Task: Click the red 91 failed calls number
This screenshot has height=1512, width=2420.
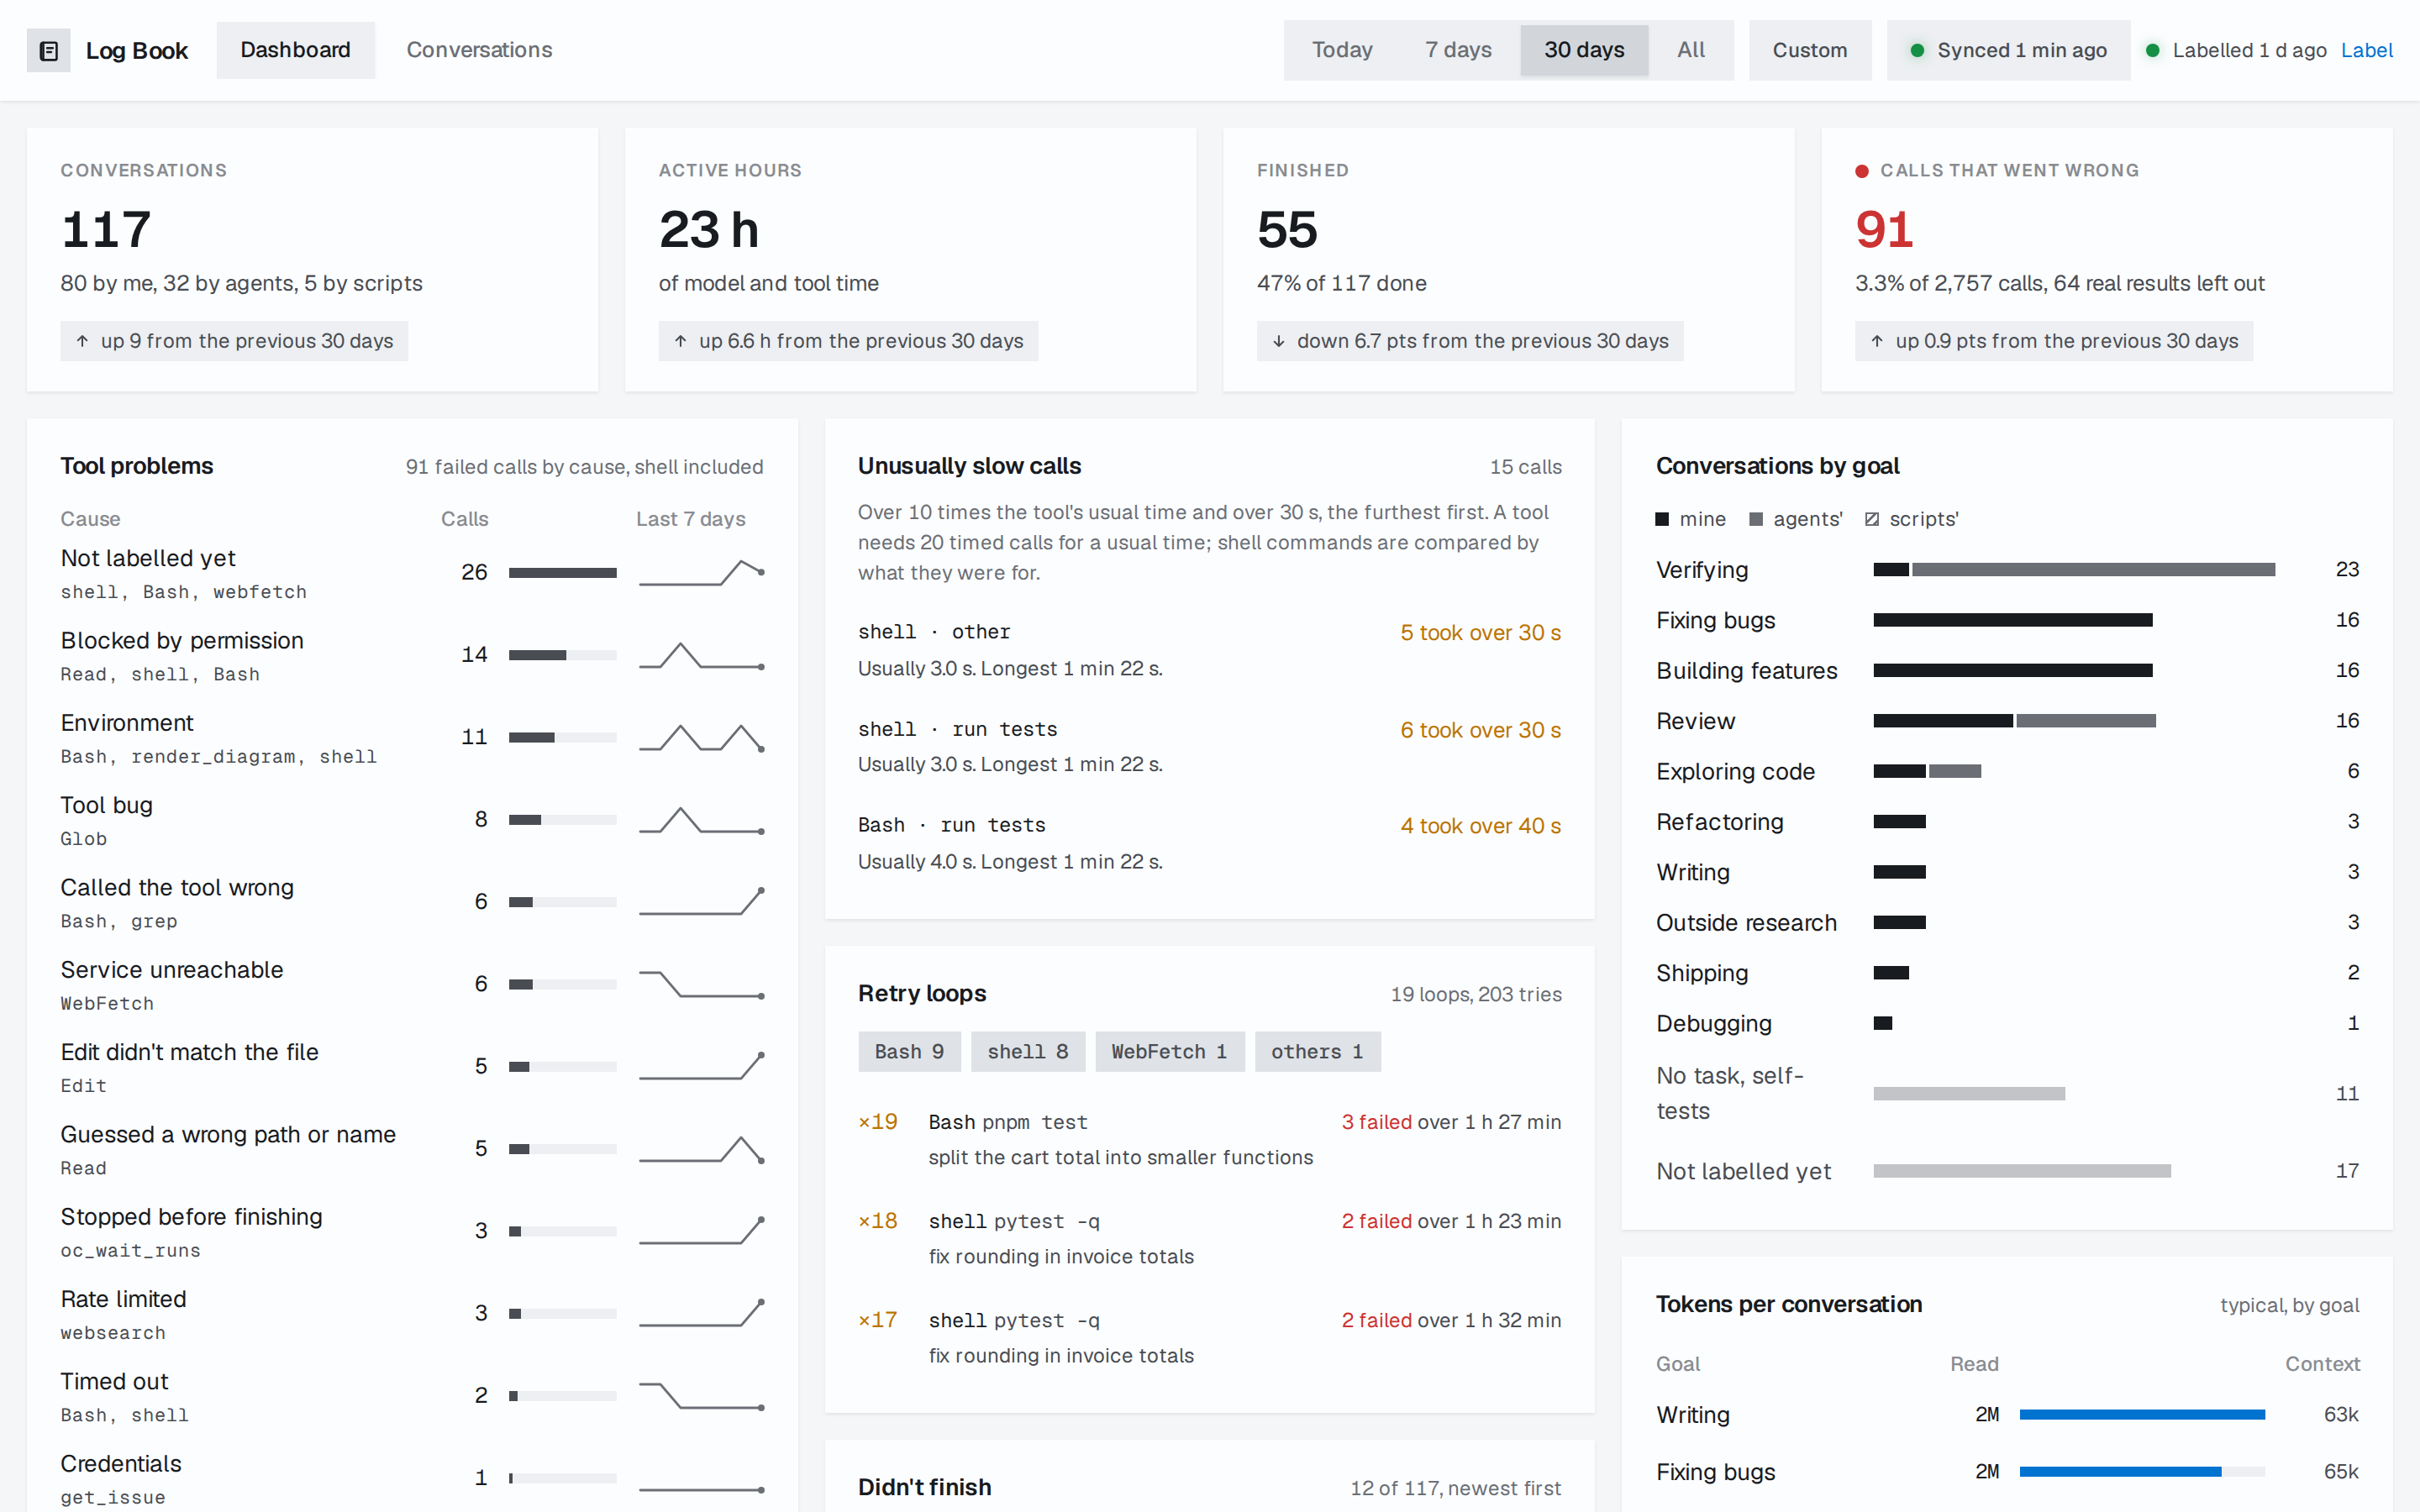Action: pos(1884,230)
